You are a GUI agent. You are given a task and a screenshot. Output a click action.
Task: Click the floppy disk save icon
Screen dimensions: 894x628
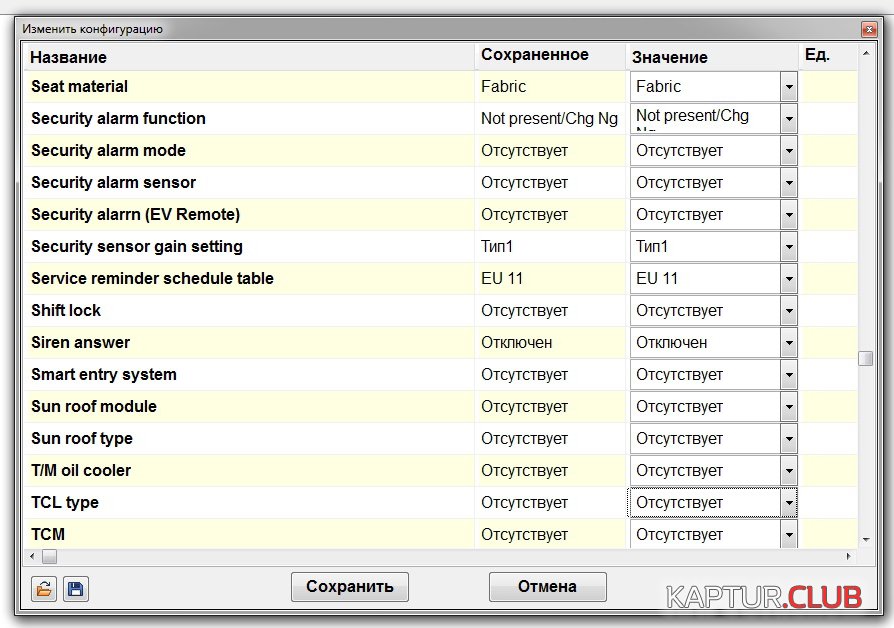coord(76,588)
